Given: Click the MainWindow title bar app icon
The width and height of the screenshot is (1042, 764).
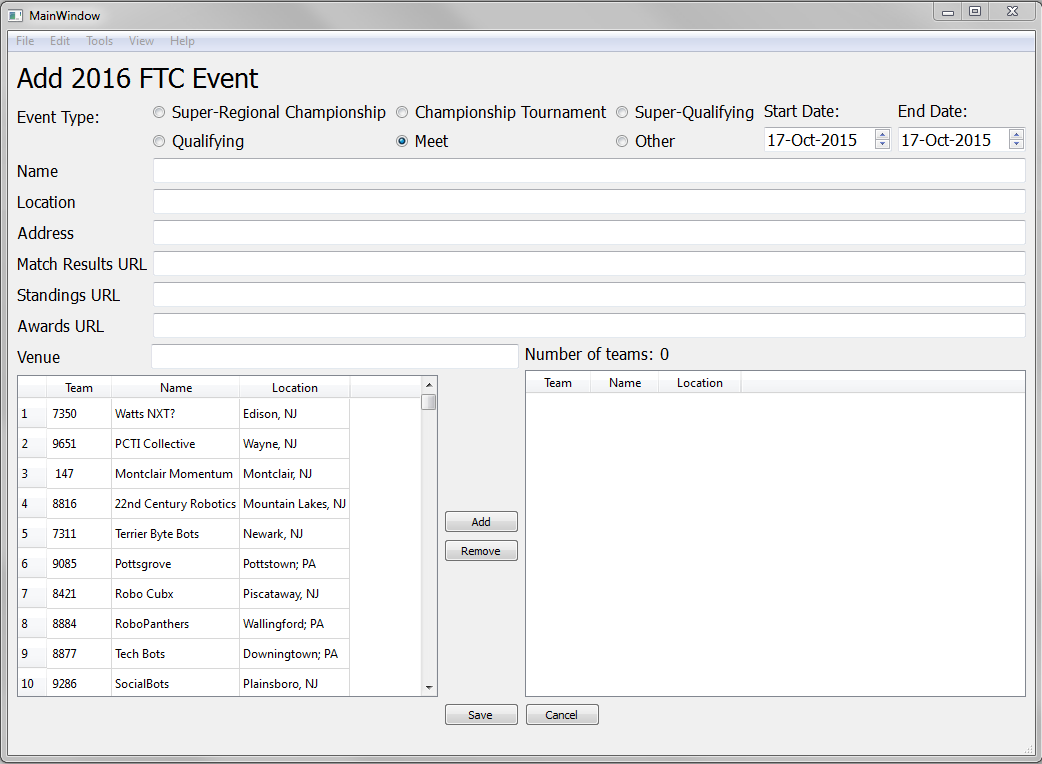Looking at the screenshot, I should (16, 16).
